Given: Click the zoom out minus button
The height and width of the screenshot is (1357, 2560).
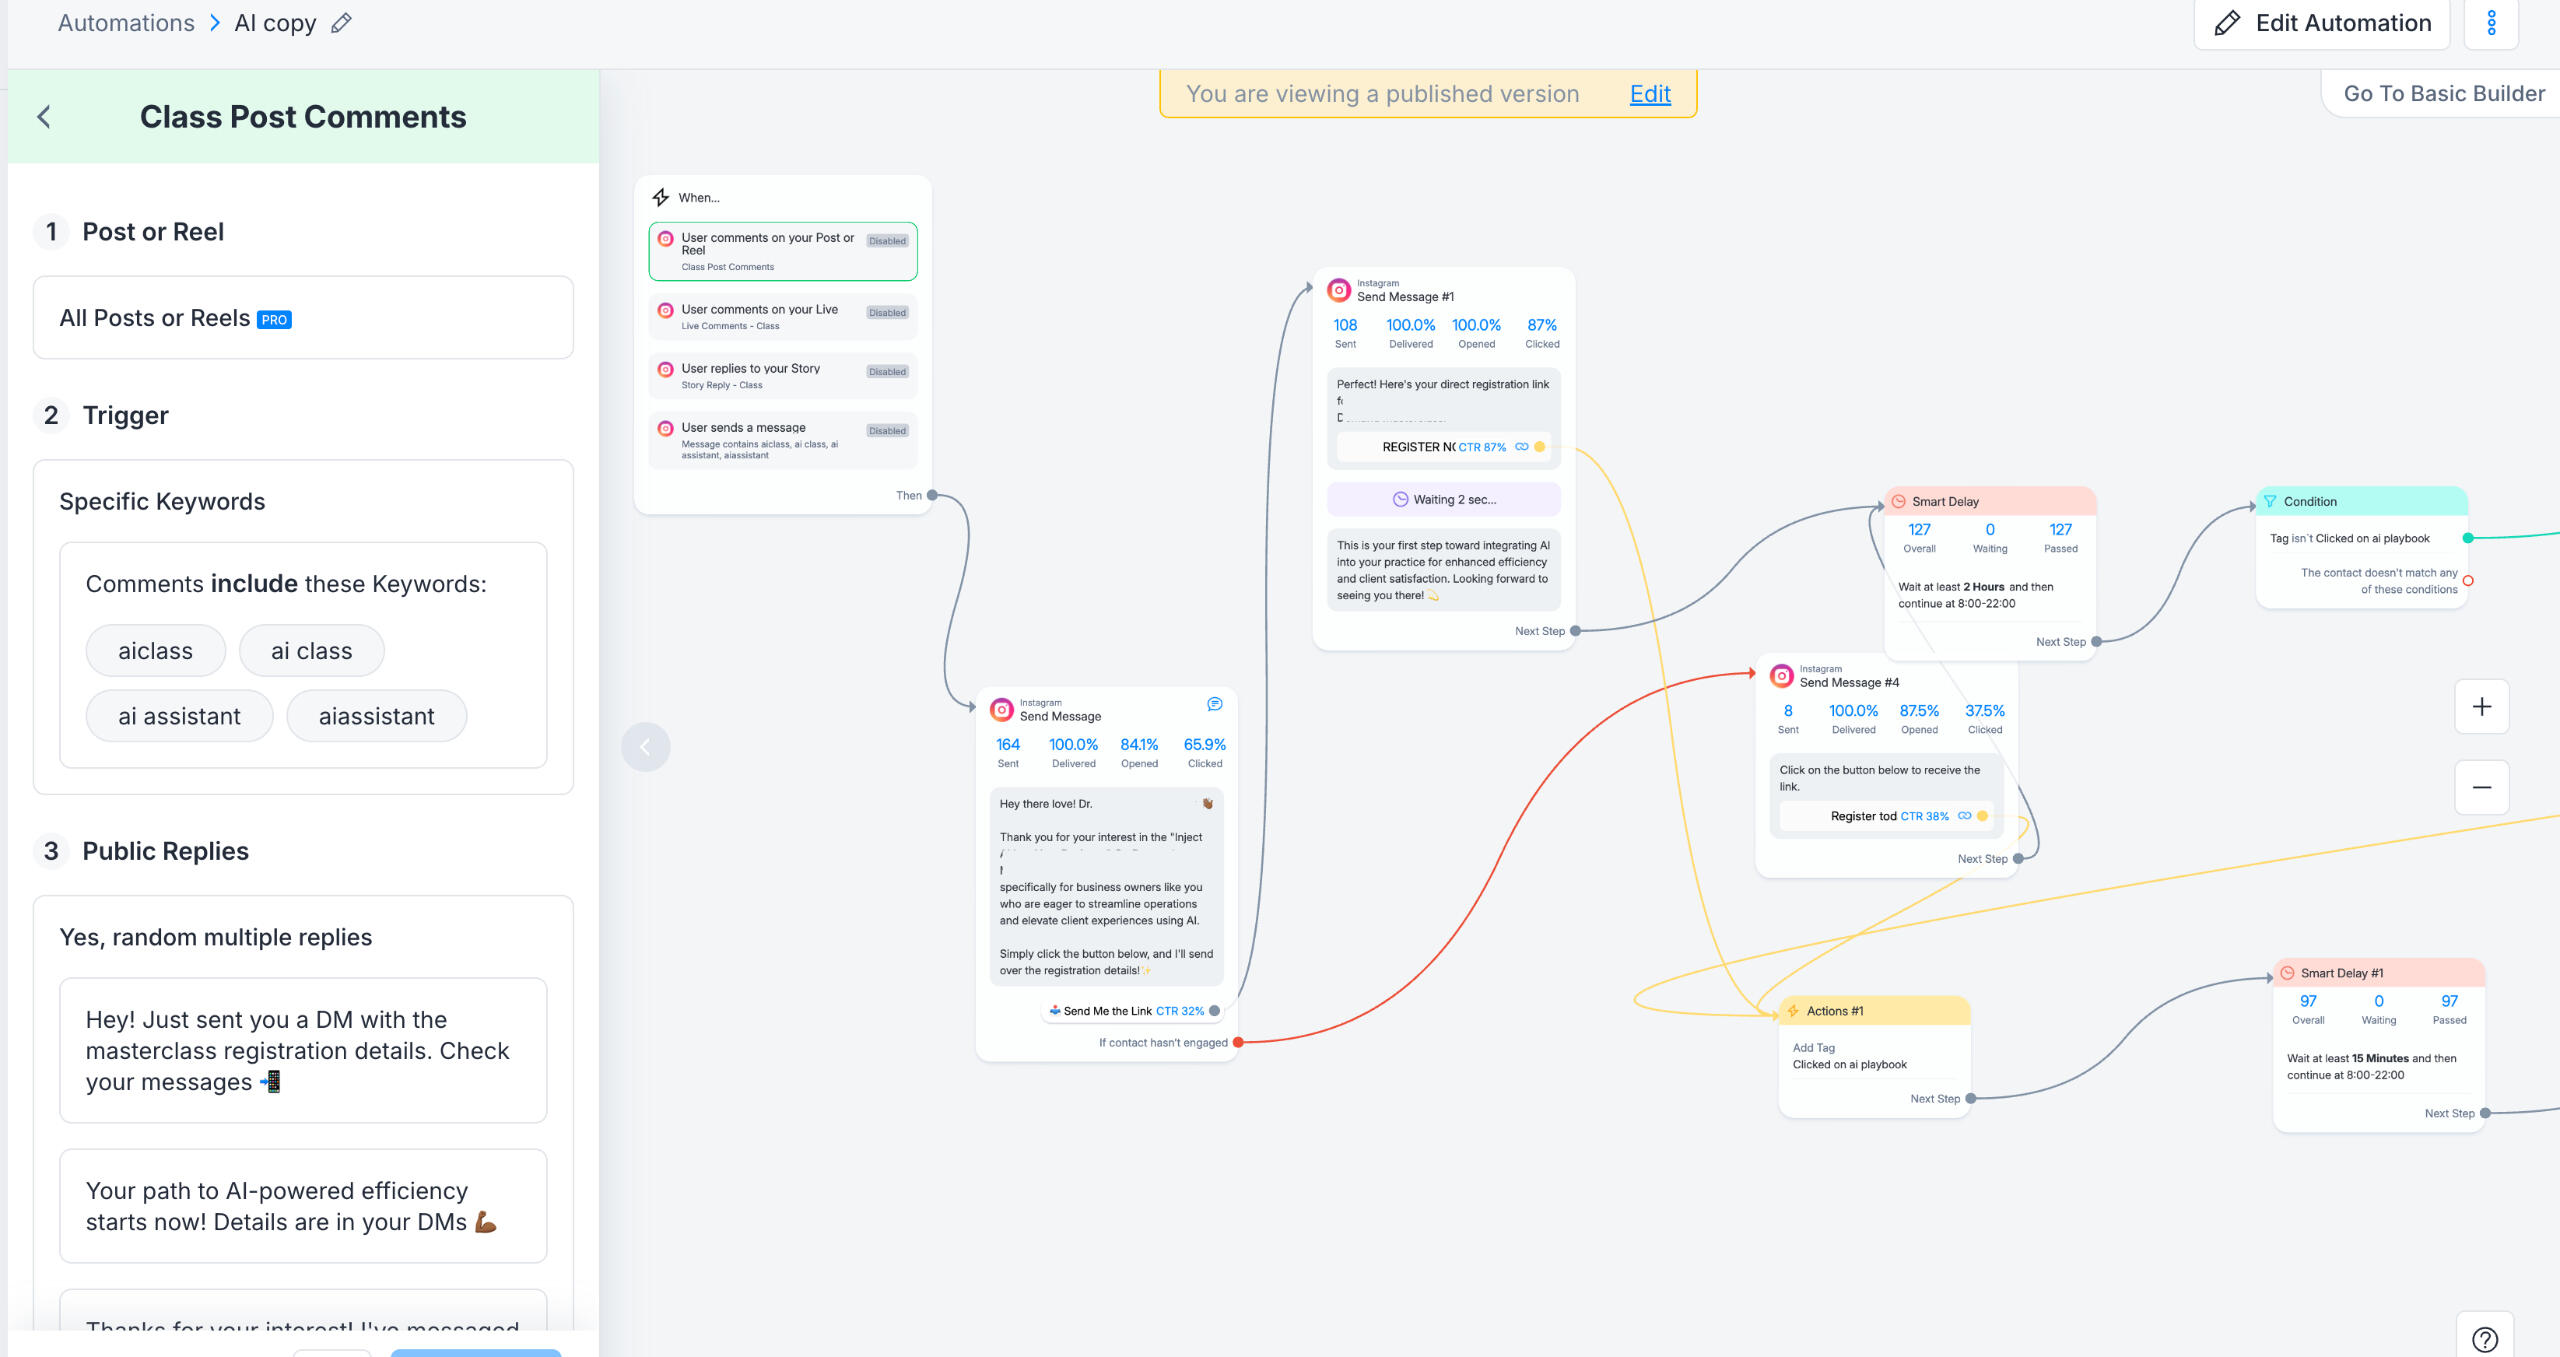Looking at the screenshot, I should [2482, 788].
